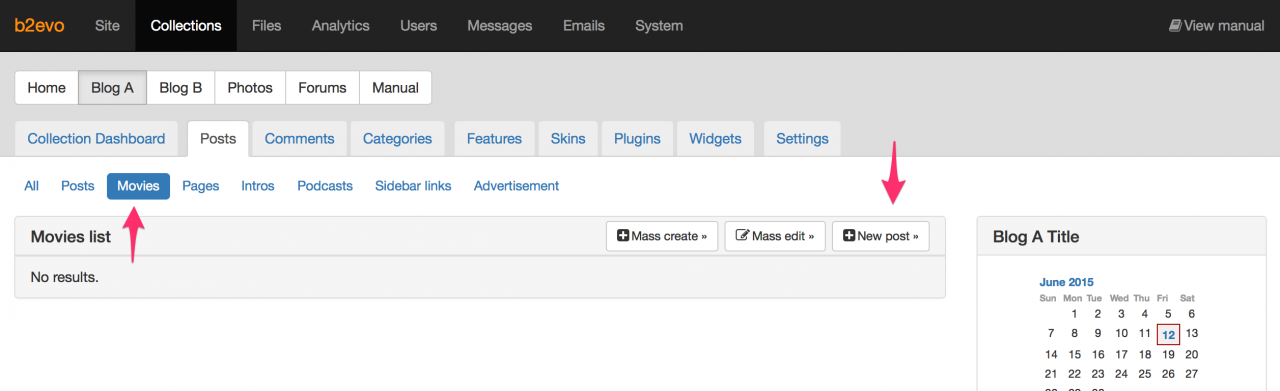Click calendar date 17

[1121, 354]
